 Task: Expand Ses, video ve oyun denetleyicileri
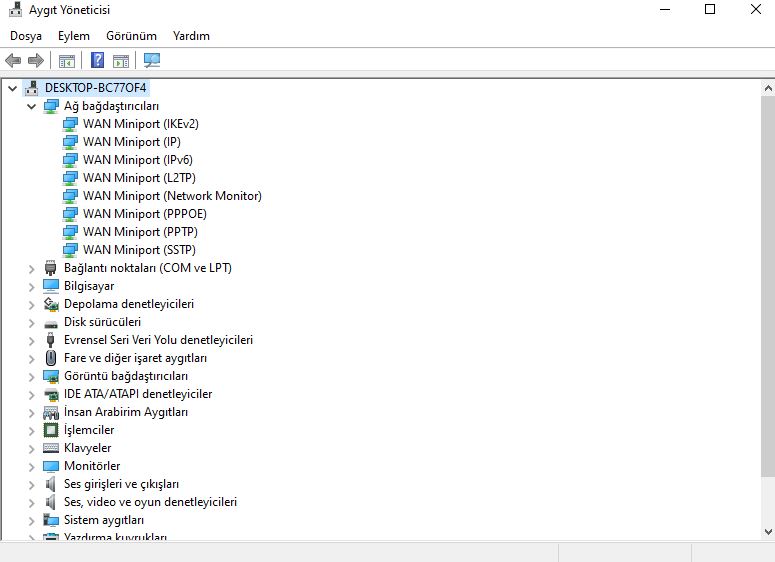pyautogui.click(x=32, y=503)
